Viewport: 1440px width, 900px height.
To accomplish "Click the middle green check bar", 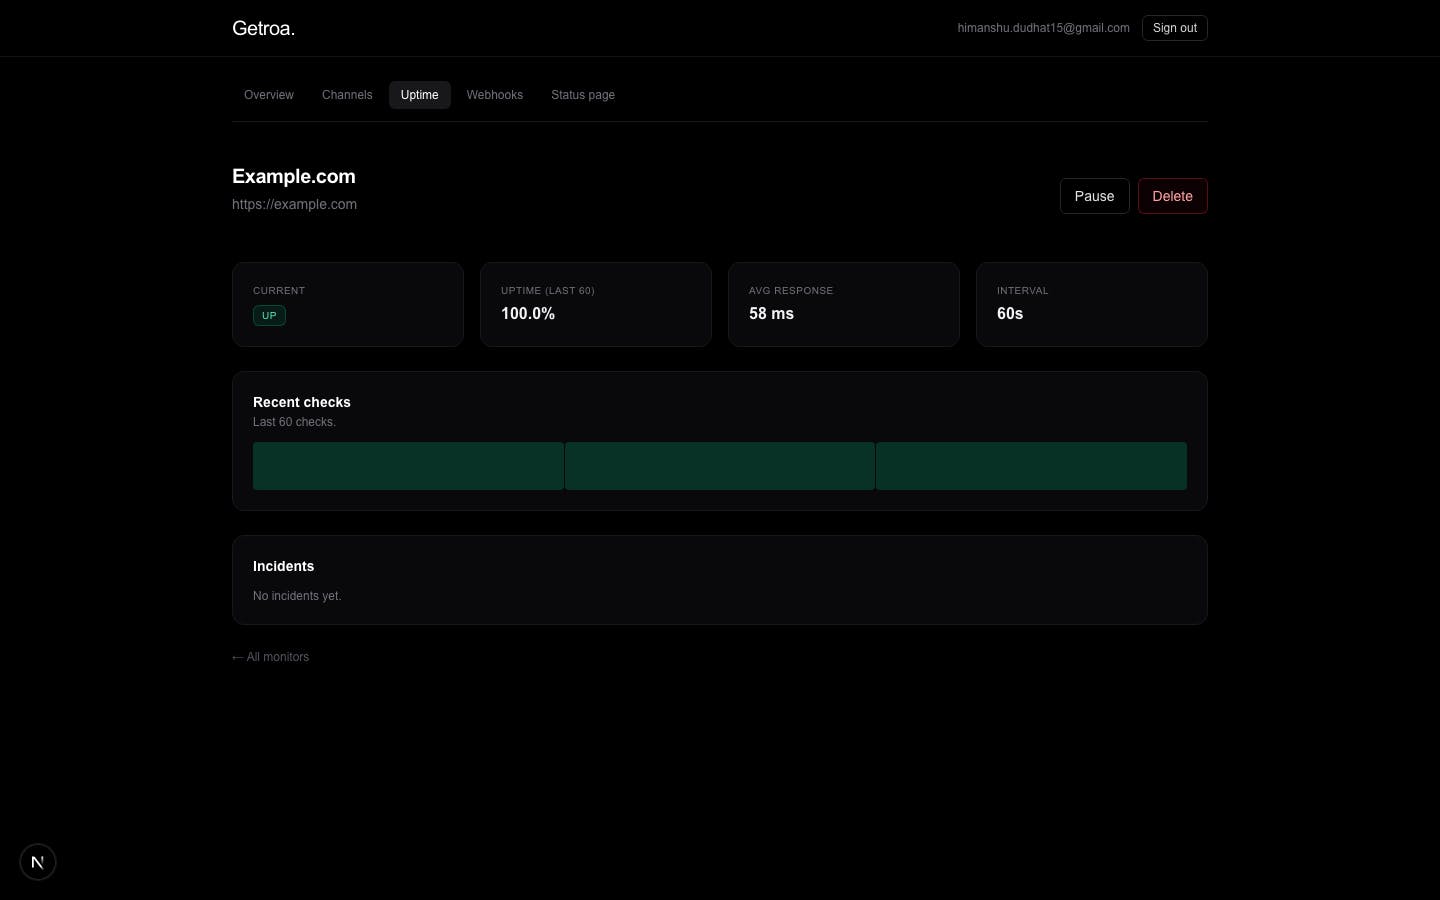I will click(720, 466).
